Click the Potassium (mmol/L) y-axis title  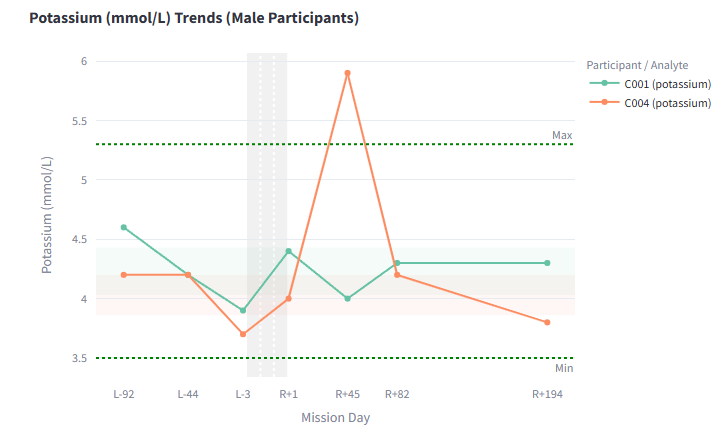point(47,215)
